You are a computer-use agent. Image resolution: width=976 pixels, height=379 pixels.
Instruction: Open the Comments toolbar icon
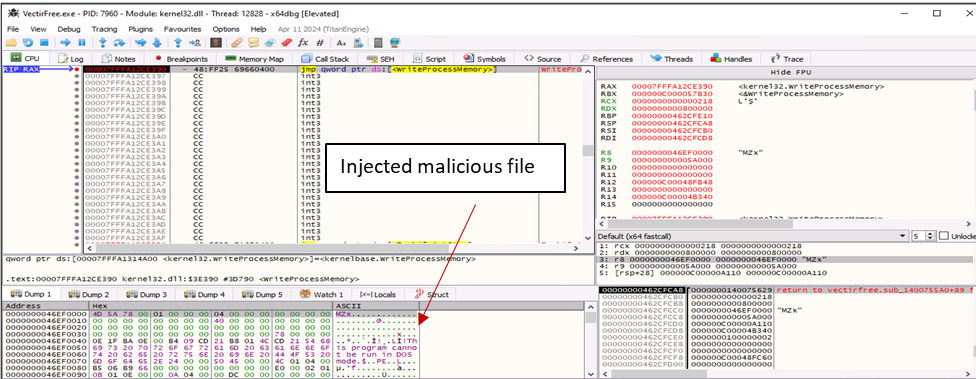point(253,43)
